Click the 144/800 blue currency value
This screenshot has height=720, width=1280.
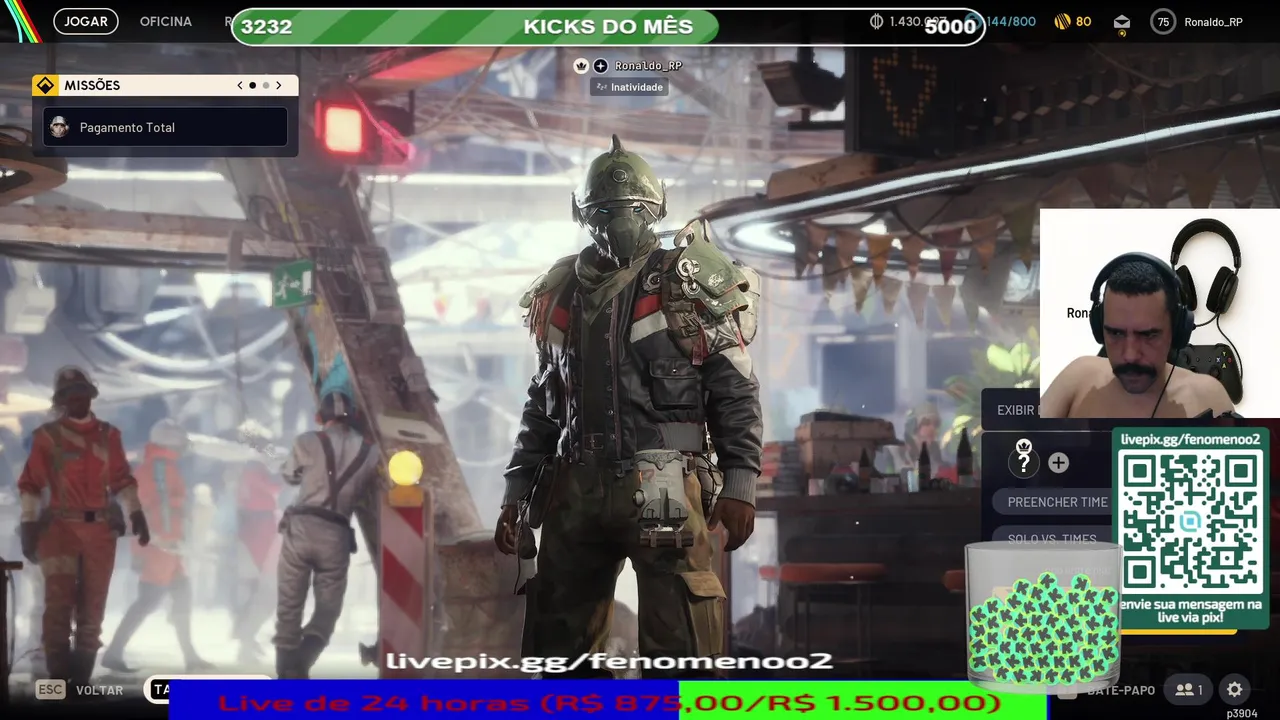(x=1011, y=21)
